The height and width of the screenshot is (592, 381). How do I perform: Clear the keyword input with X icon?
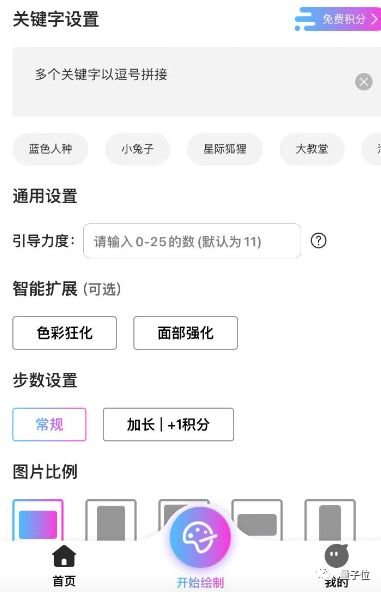[x=364, y=82]
